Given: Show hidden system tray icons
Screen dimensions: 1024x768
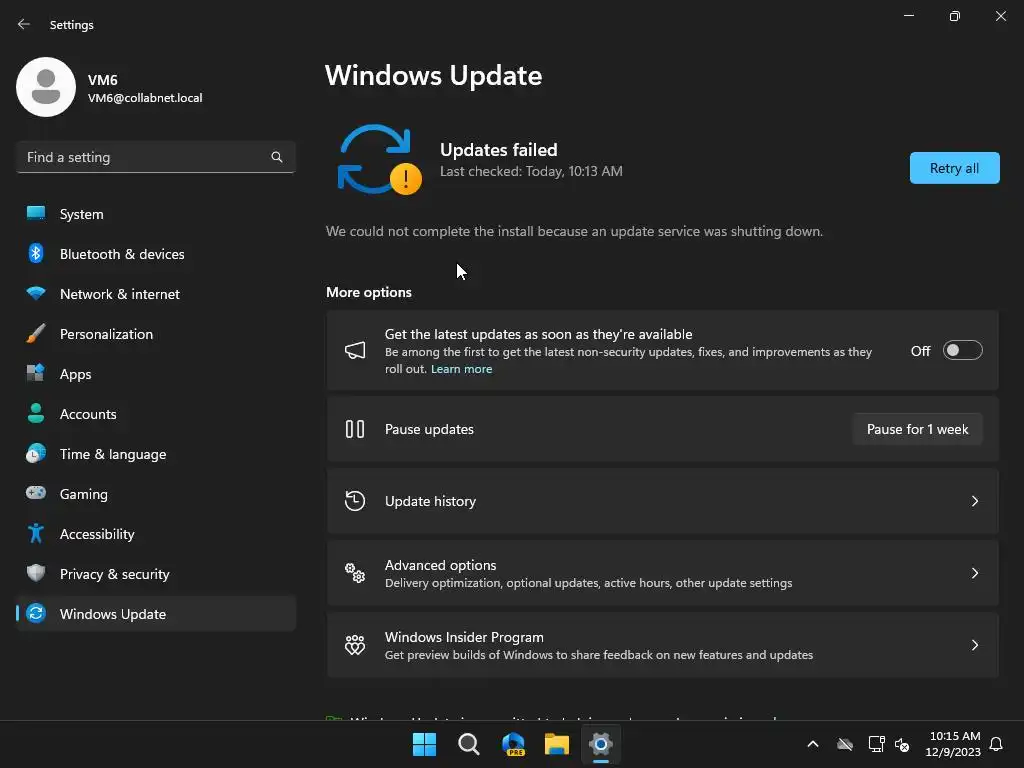Looking at the screenshot, I should coord(813,744).
